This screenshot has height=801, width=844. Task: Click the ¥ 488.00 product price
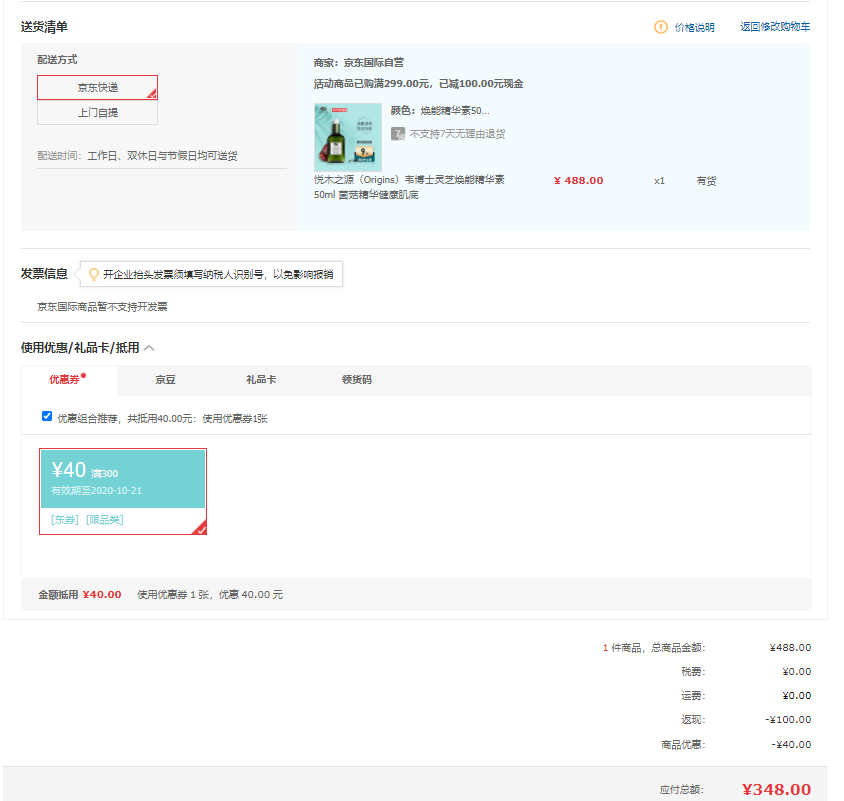click(579, 181)
